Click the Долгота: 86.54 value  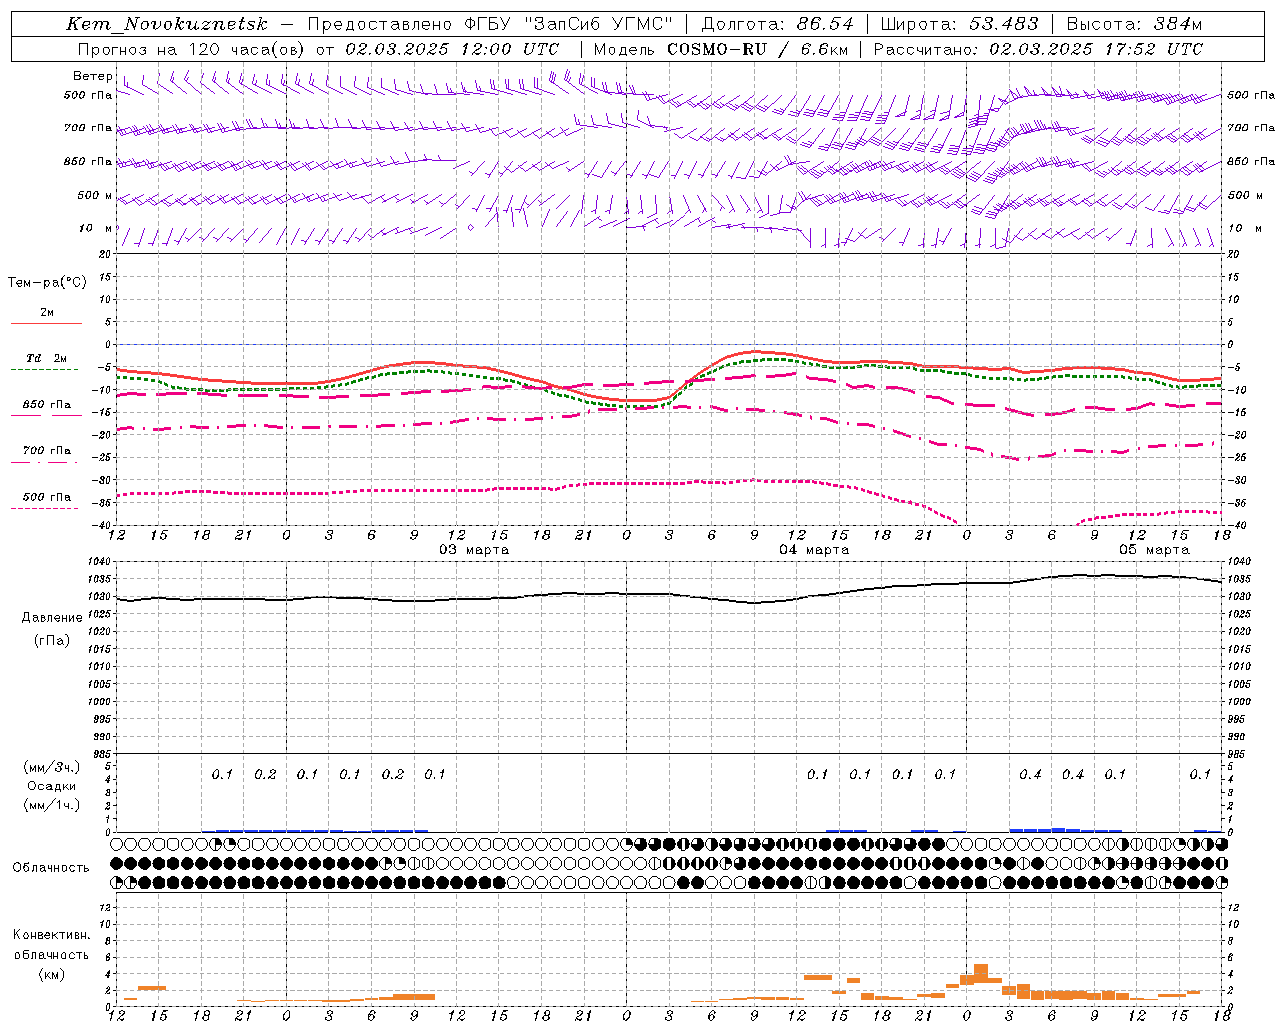[x=777, y=24]
